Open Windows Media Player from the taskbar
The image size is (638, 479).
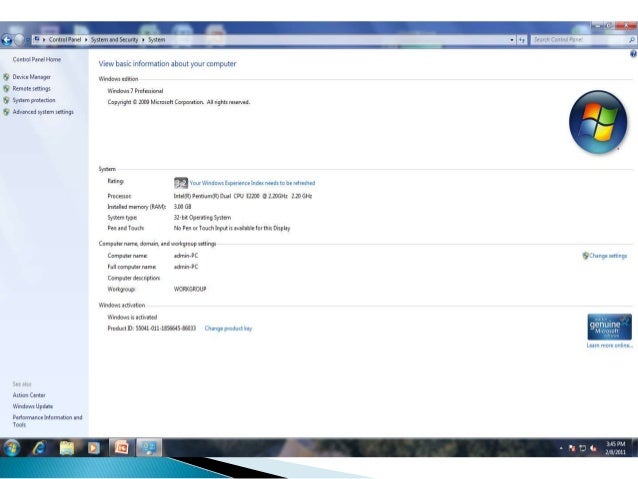click(x=94, y=448)
